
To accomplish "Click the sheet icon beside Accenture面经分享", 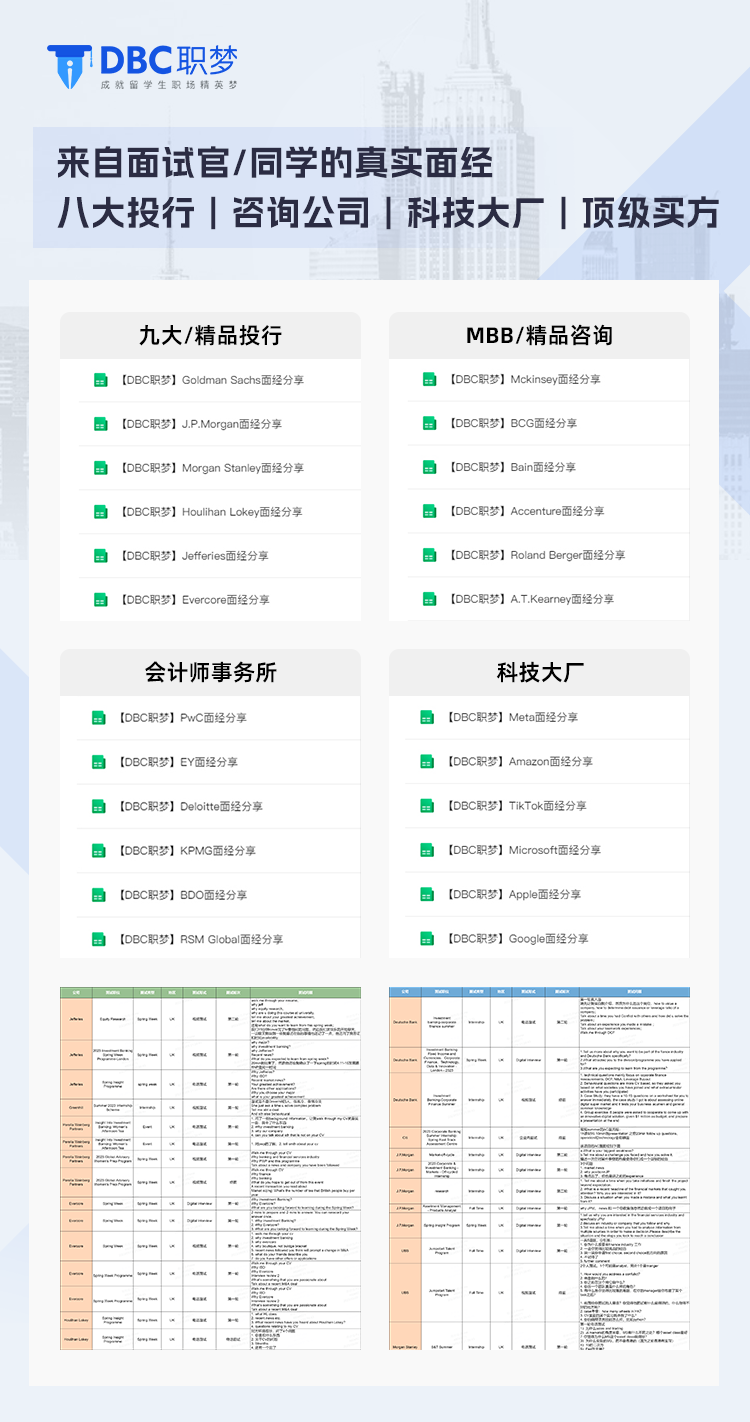I will pyautogui.click(x=429, y=512).
